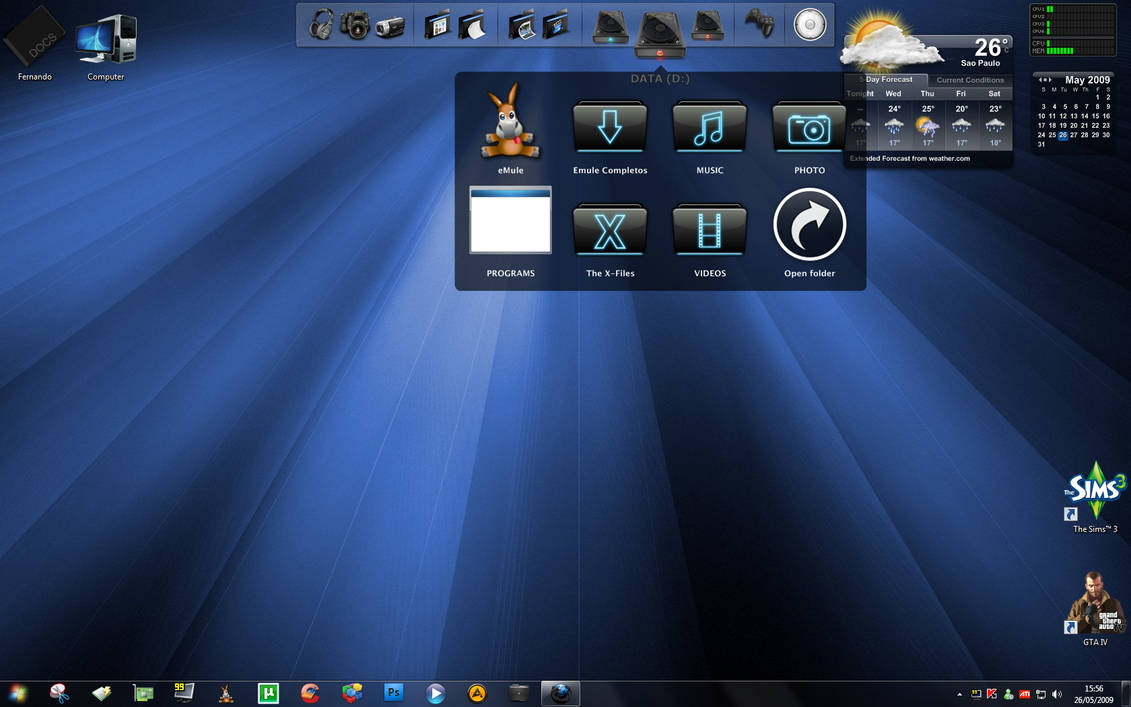This screenshot has height=707, width=1131.
Task: Go to the previous month on the calendar
Action: [x=1041, y=80]
